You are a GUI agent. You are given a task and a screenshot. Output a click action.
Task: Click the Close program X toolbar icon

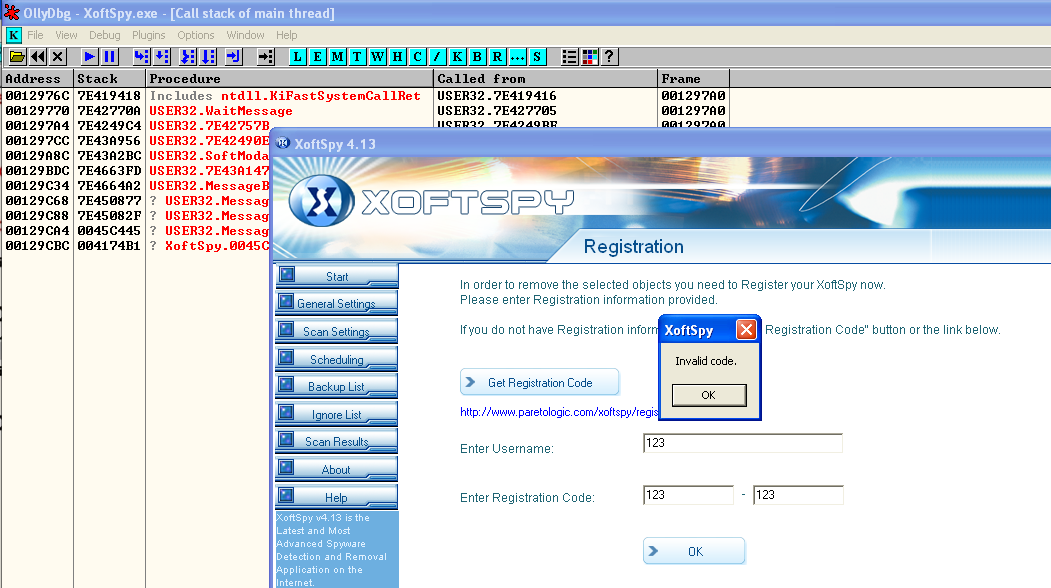(x=58, y=57)
